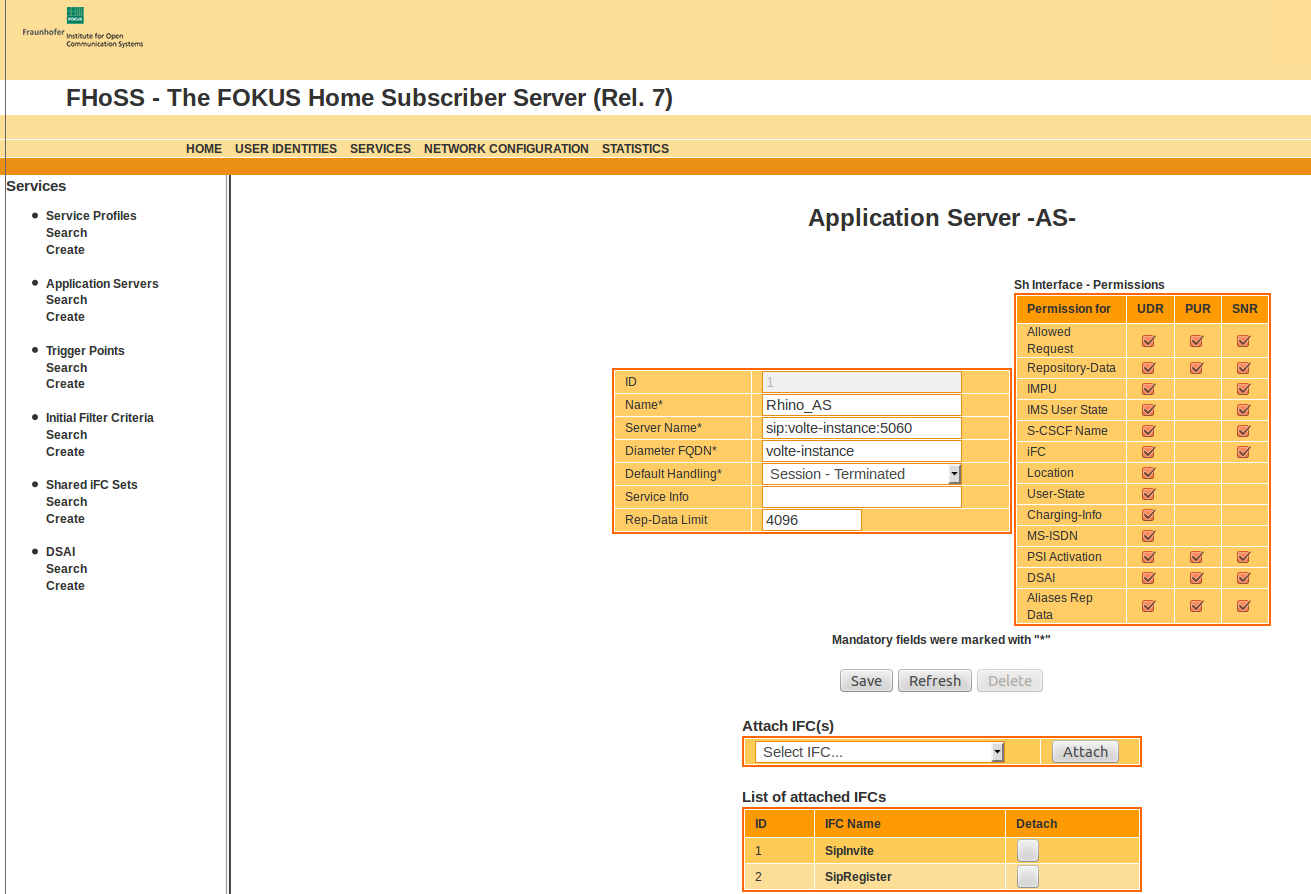Open the Select IFC dropdown
1311x894 pixels.
877,751
